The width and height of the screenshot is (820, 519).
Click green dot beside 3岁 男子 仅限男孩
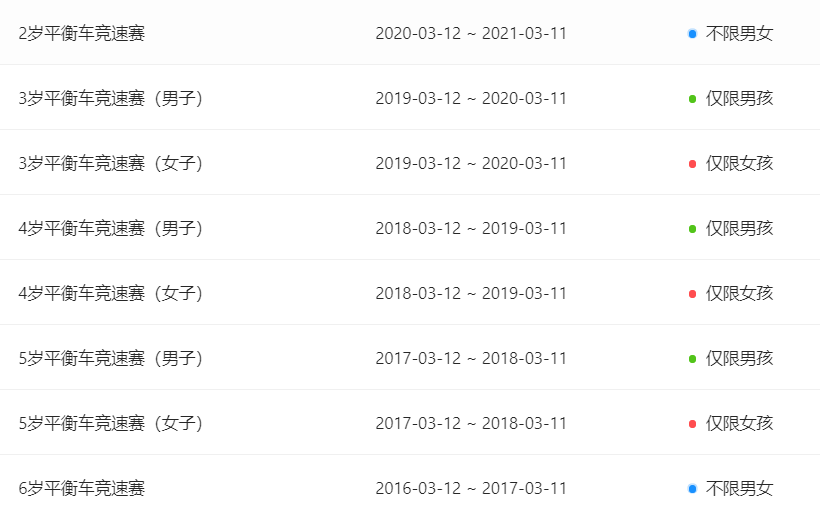692,99
